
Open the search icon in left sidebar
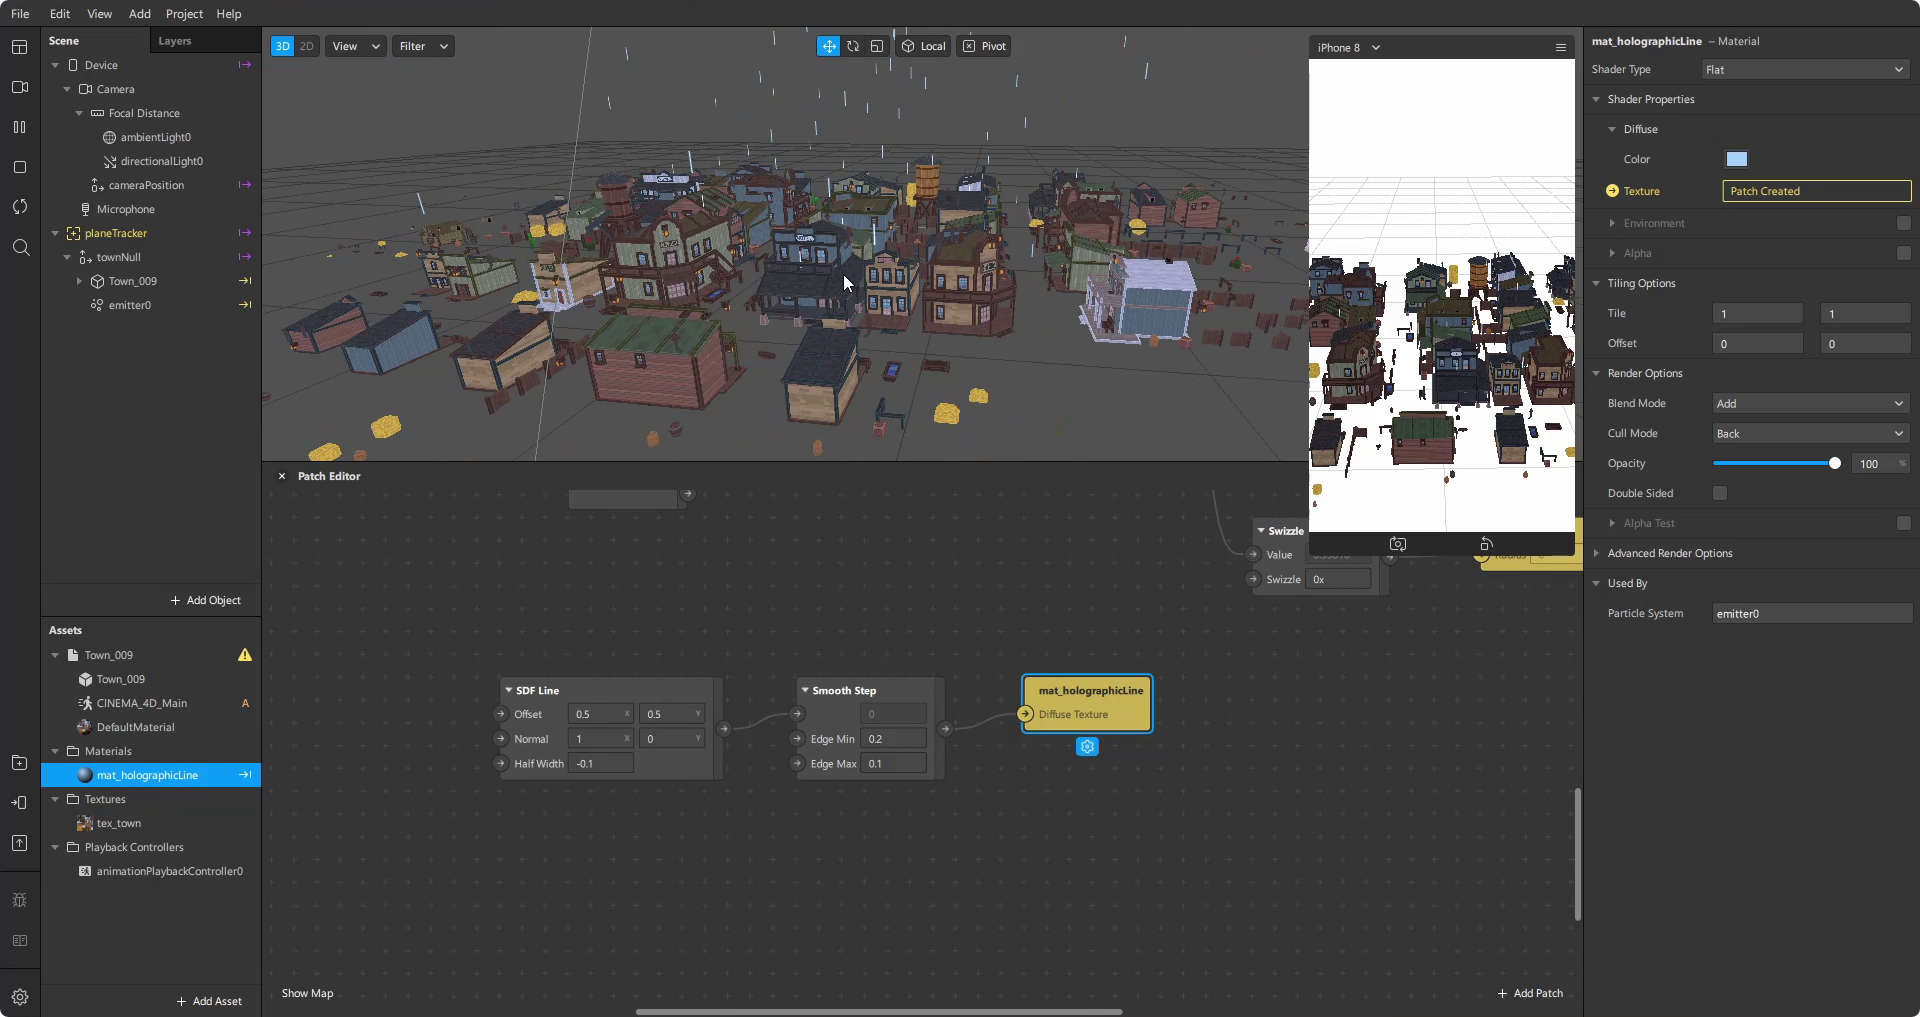click(x=19, y=247)
